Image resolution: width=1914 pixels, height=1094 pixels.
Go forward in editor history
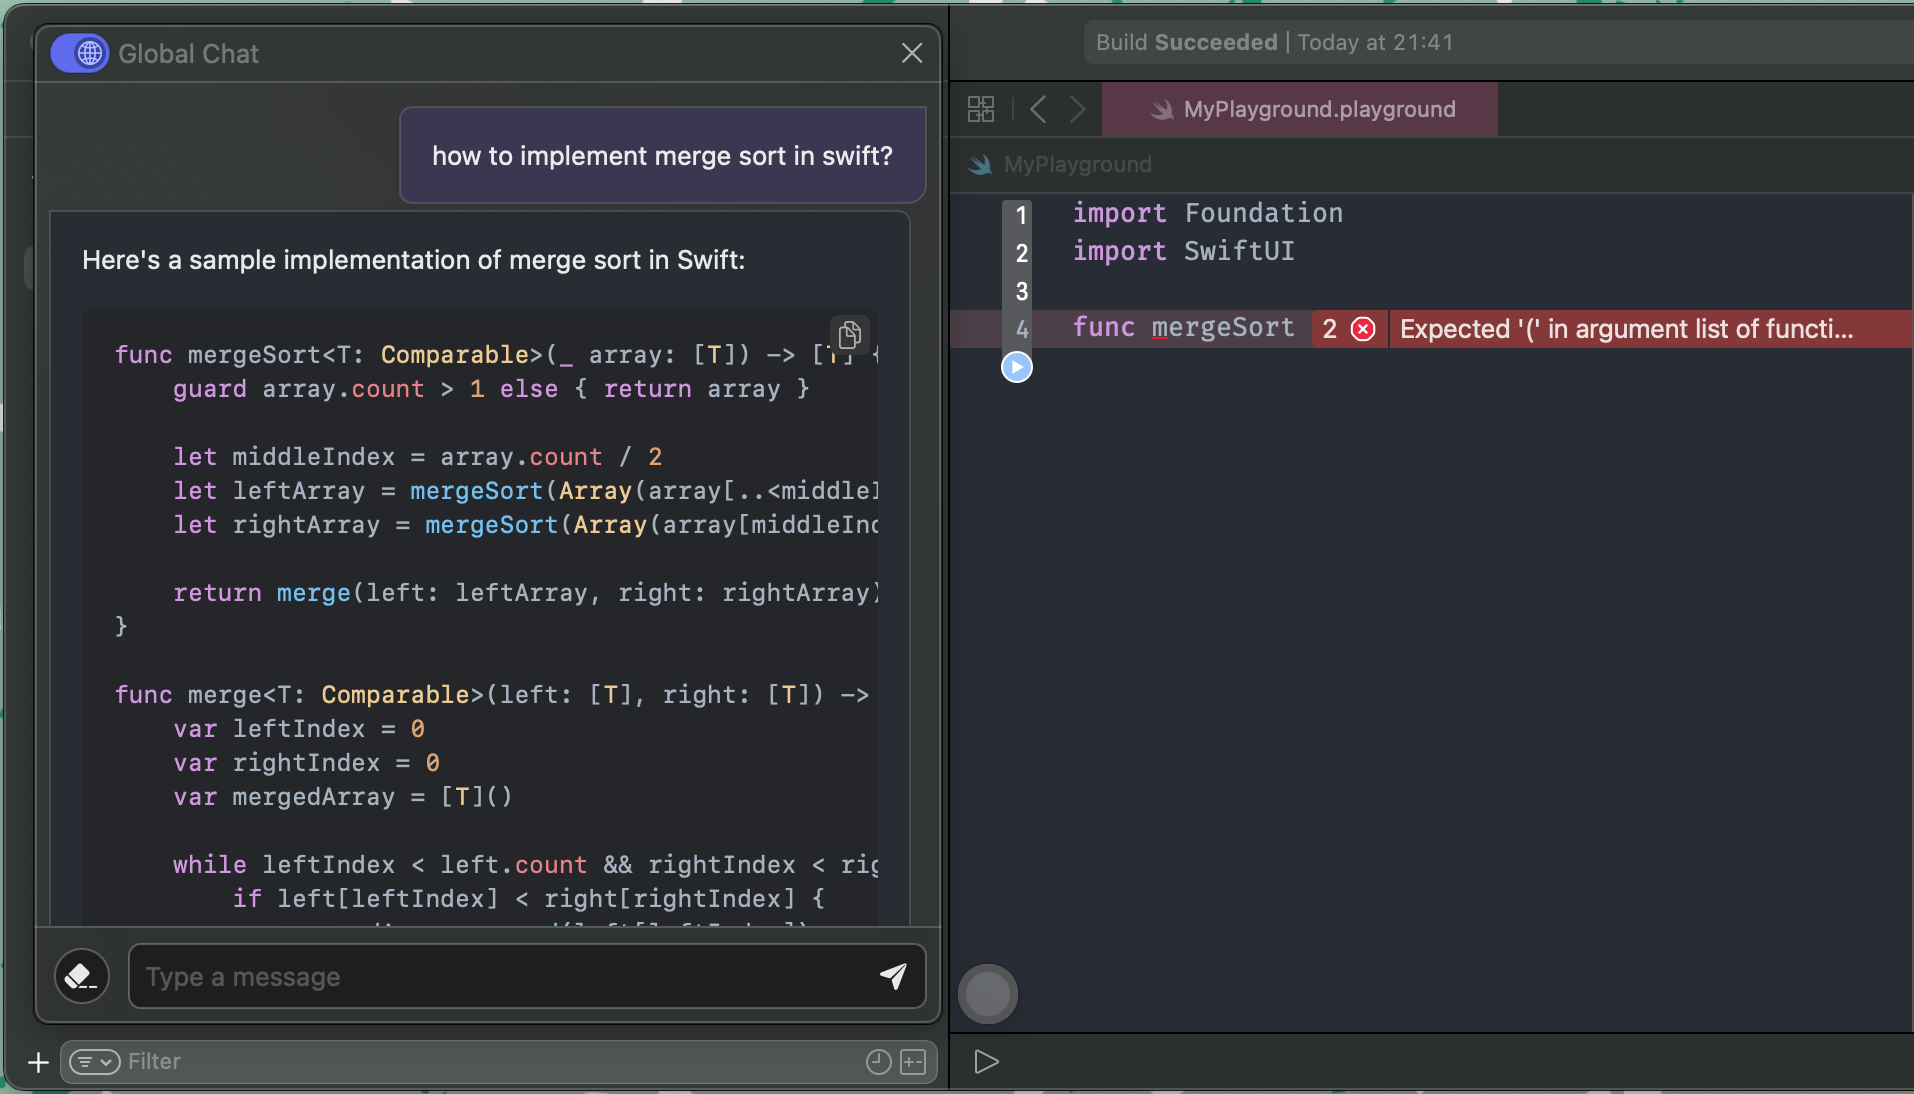(1077, 109)
